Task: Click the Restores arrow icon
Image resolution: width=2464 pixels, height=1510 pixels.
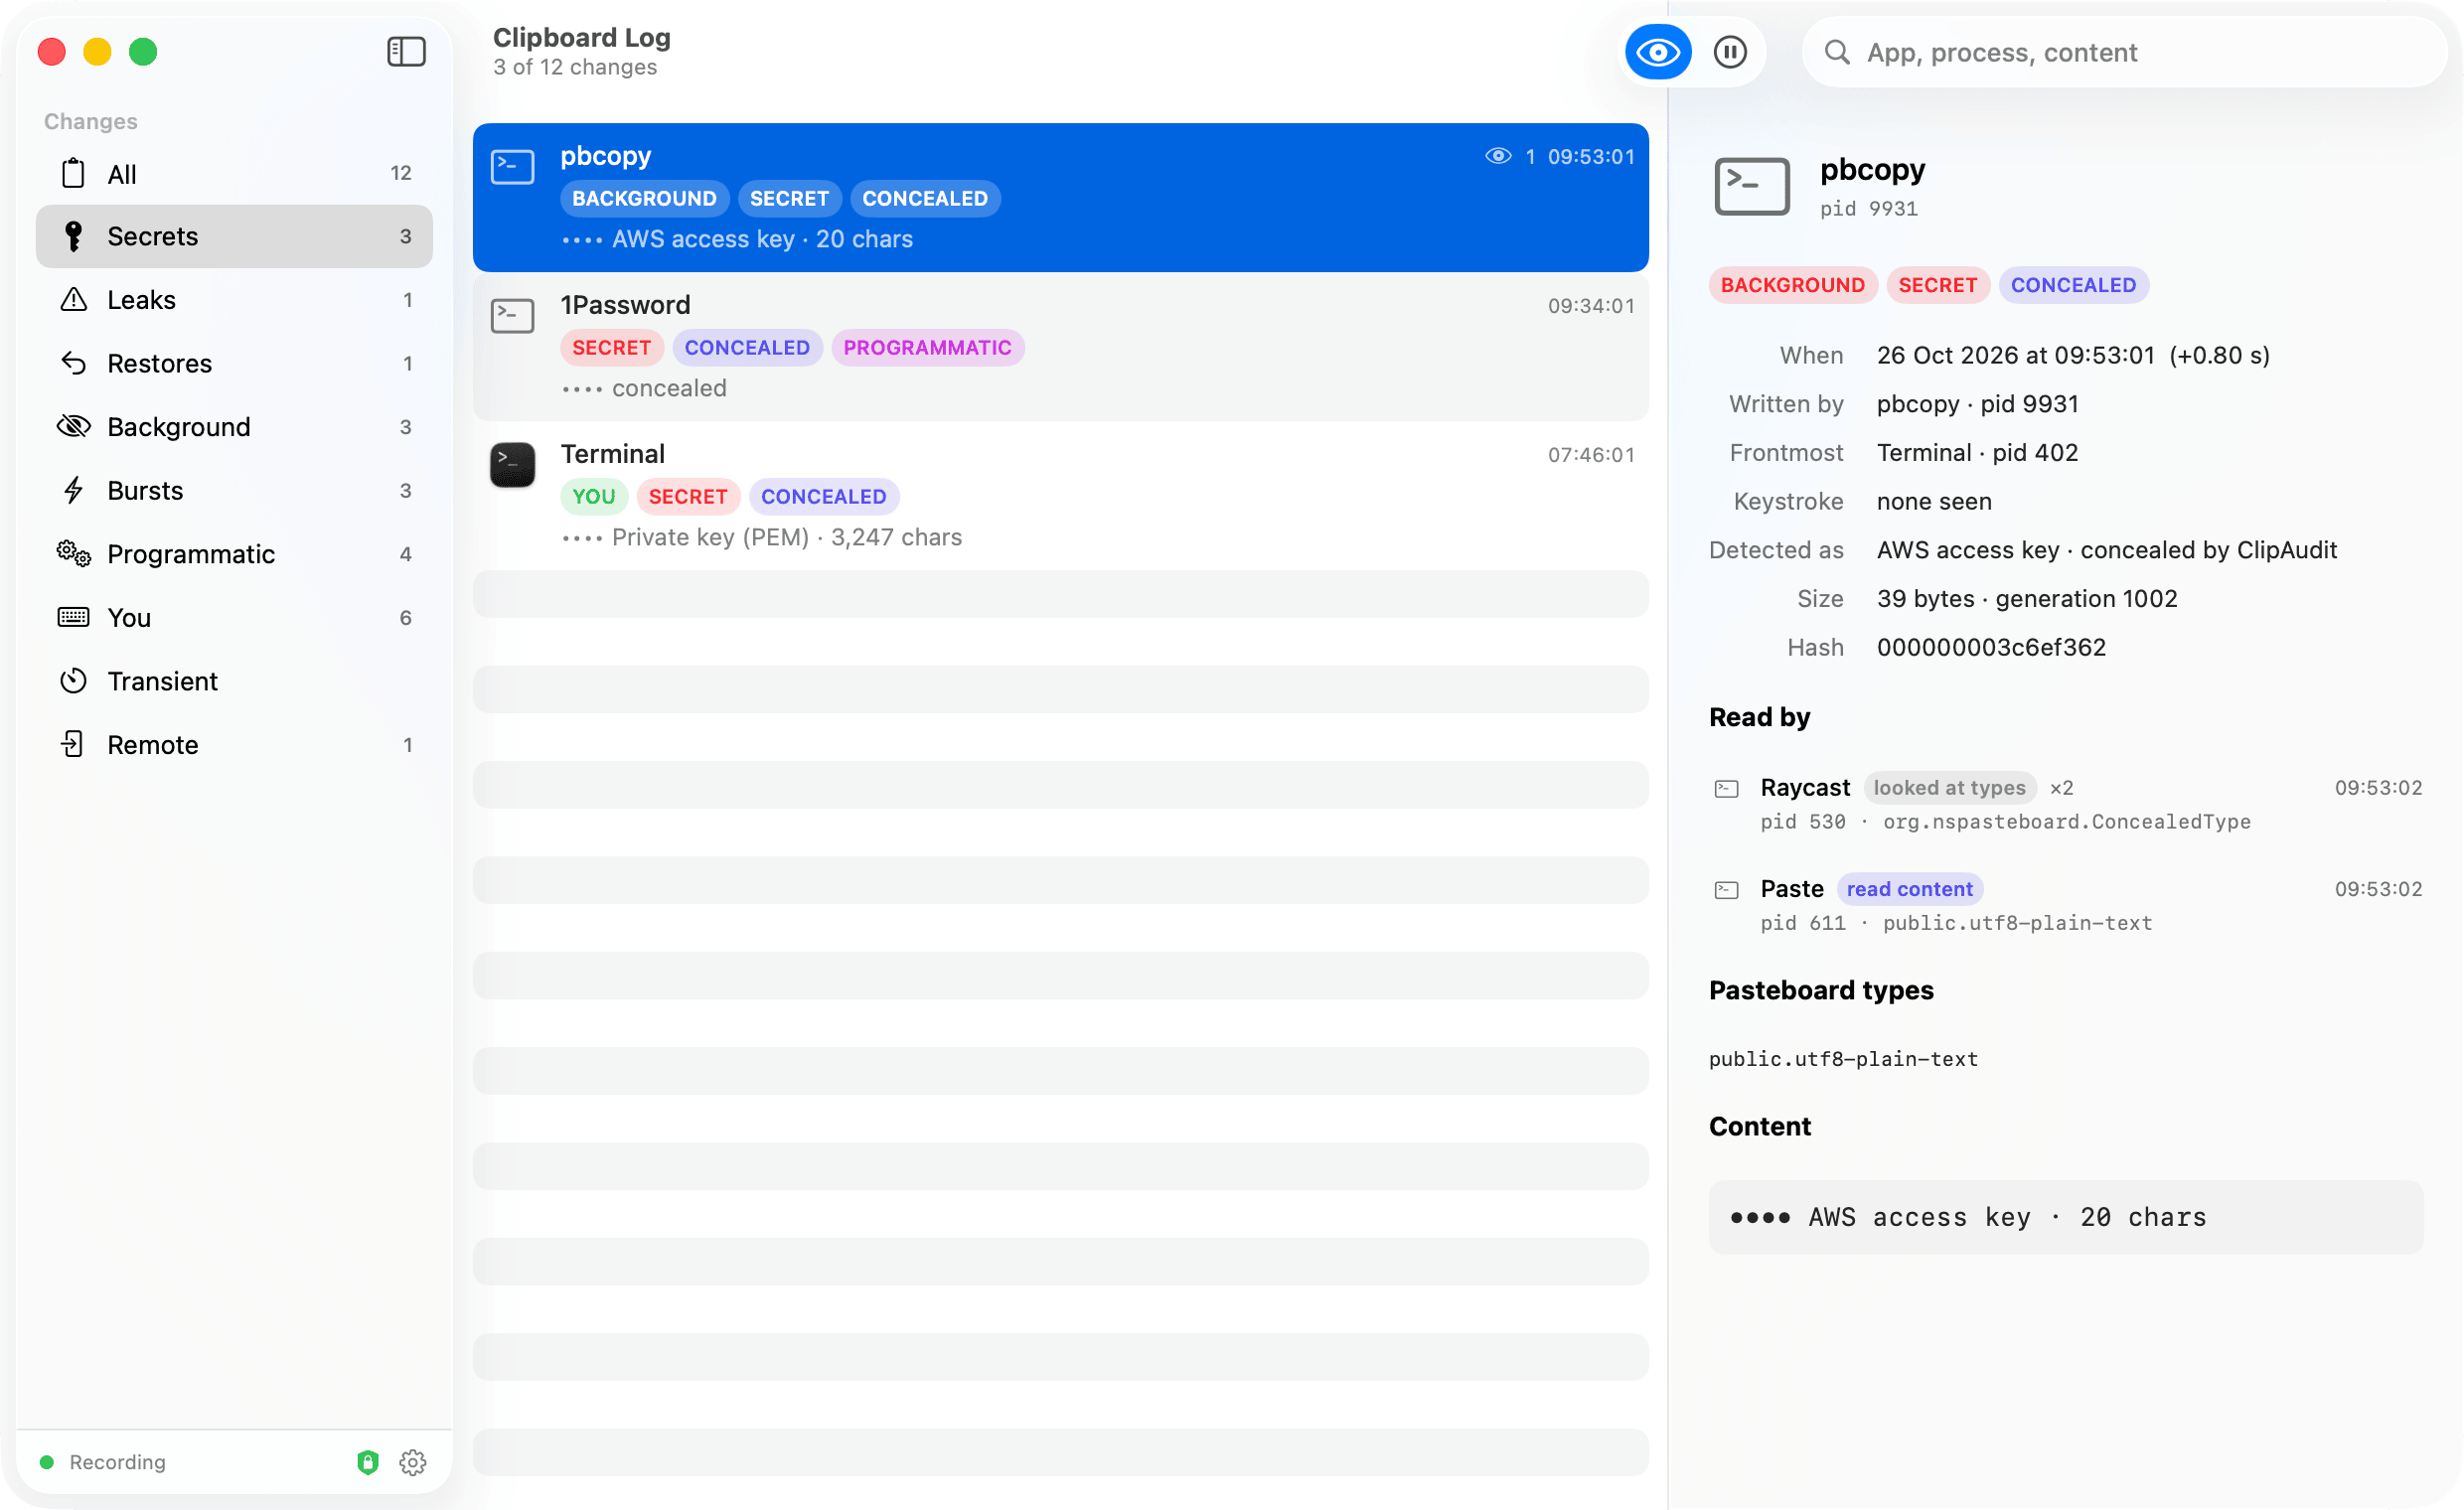Action: tap(73, 363)
